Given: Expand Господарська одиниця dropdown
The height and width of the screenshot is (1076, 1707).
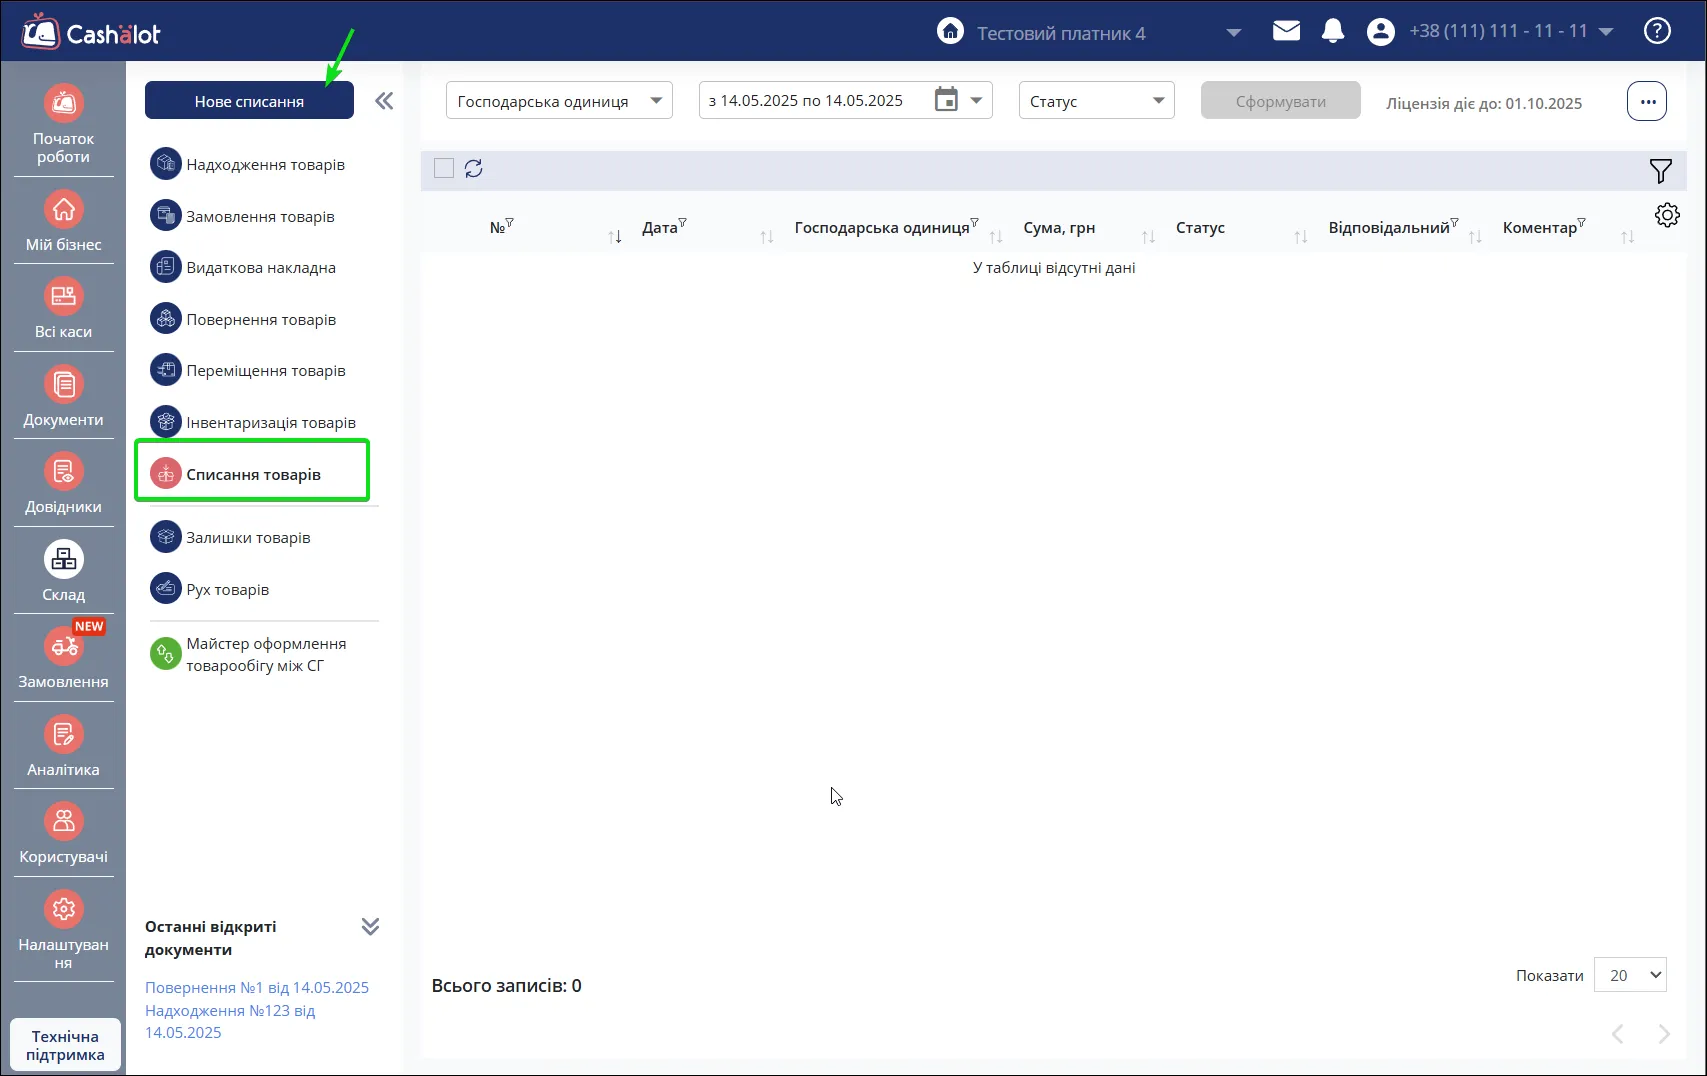Looking at the screenshot, I should (559, 100).
